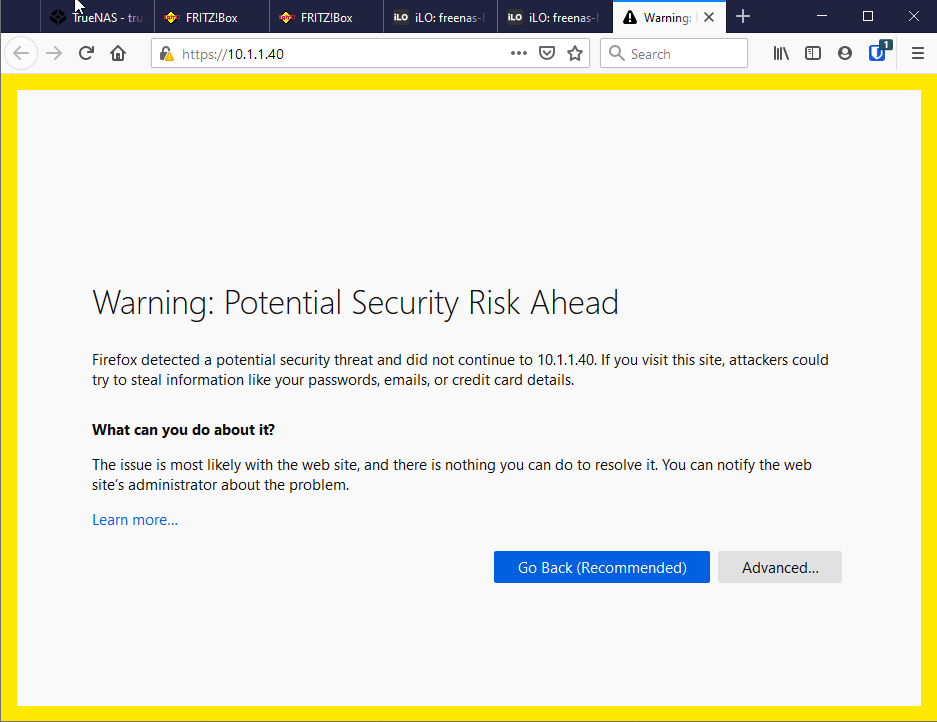937x722 pixels.
Task: Open a new tab with plus button
Action: [743, 17]
